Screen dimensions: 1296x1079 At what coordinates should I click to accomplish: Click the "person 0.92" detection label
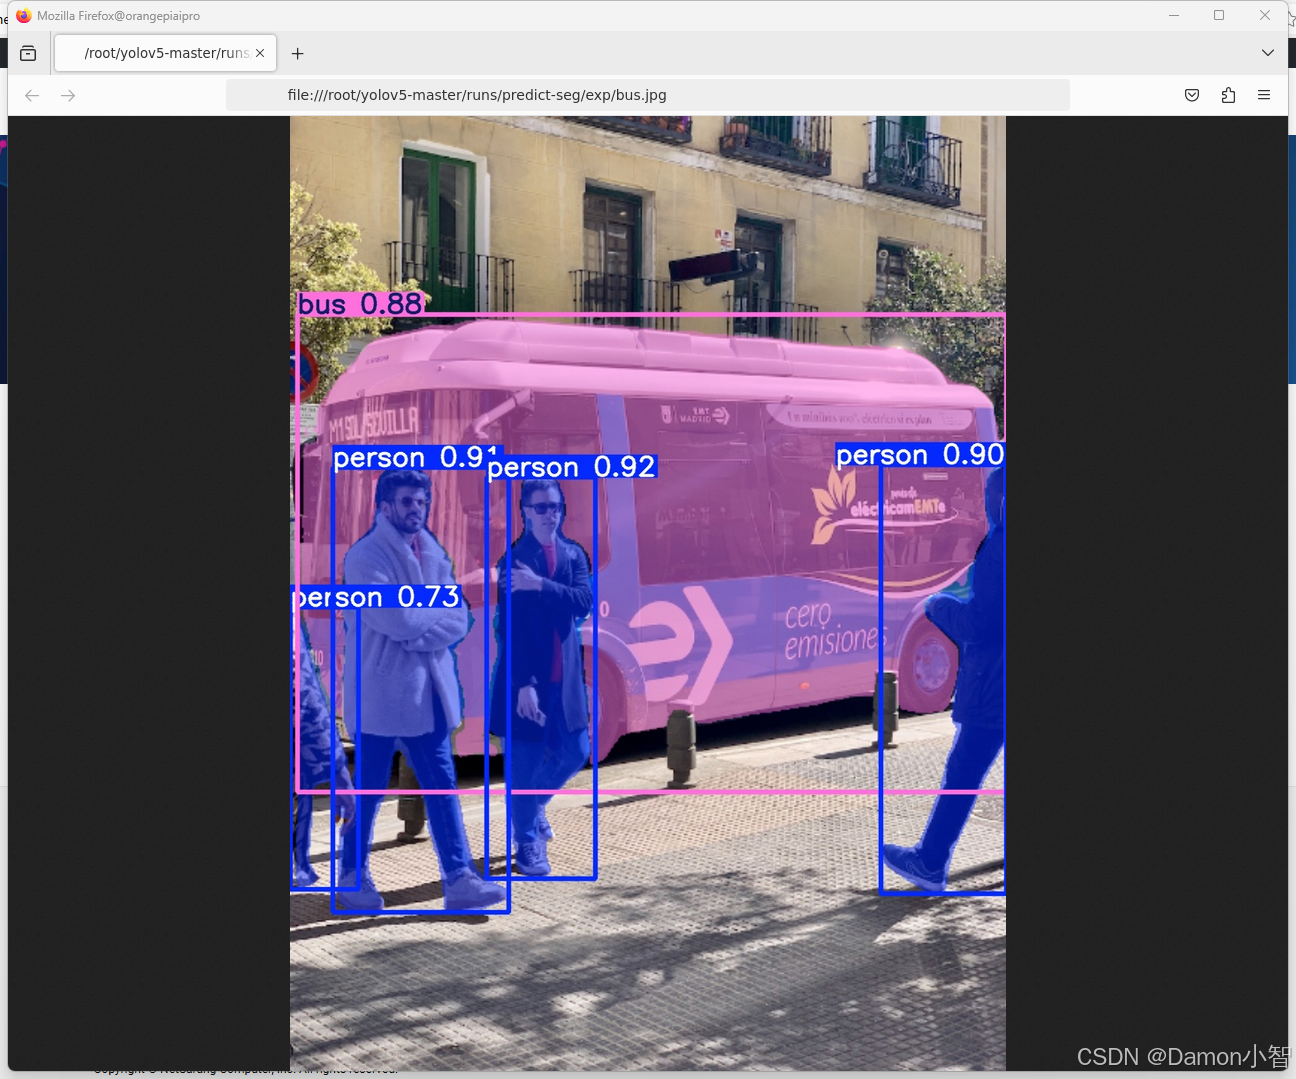click(572, 467)
